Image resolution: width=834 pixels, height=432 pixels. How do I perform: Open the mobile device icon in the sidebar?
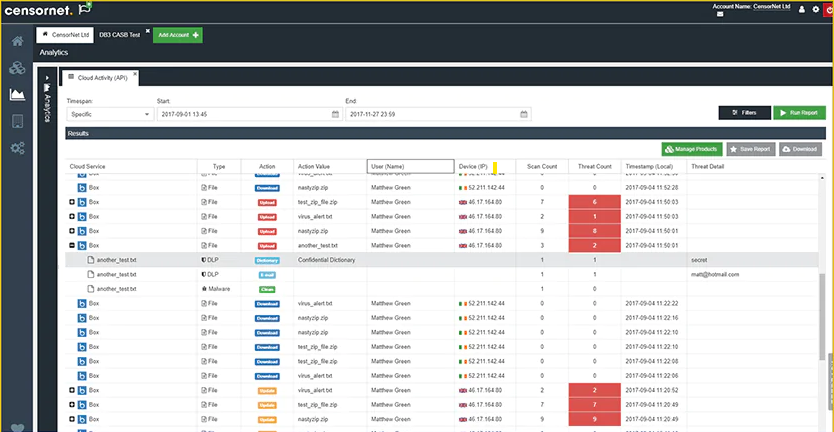click(18, 121)
